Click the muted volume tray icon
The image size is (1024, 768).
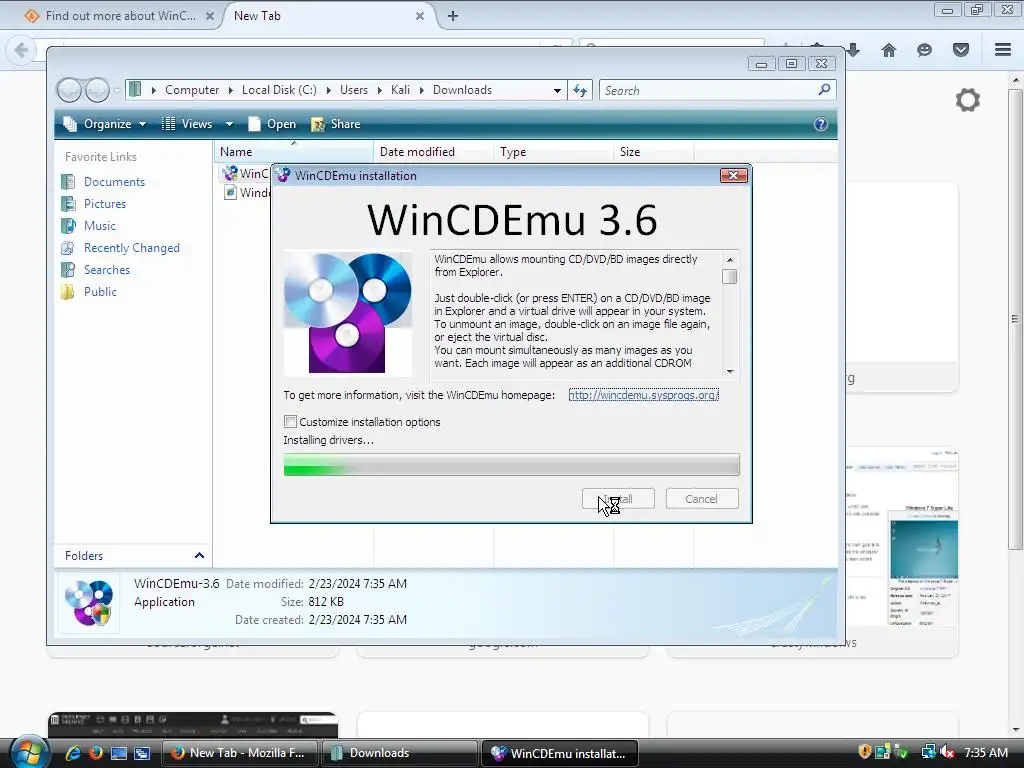946,752
